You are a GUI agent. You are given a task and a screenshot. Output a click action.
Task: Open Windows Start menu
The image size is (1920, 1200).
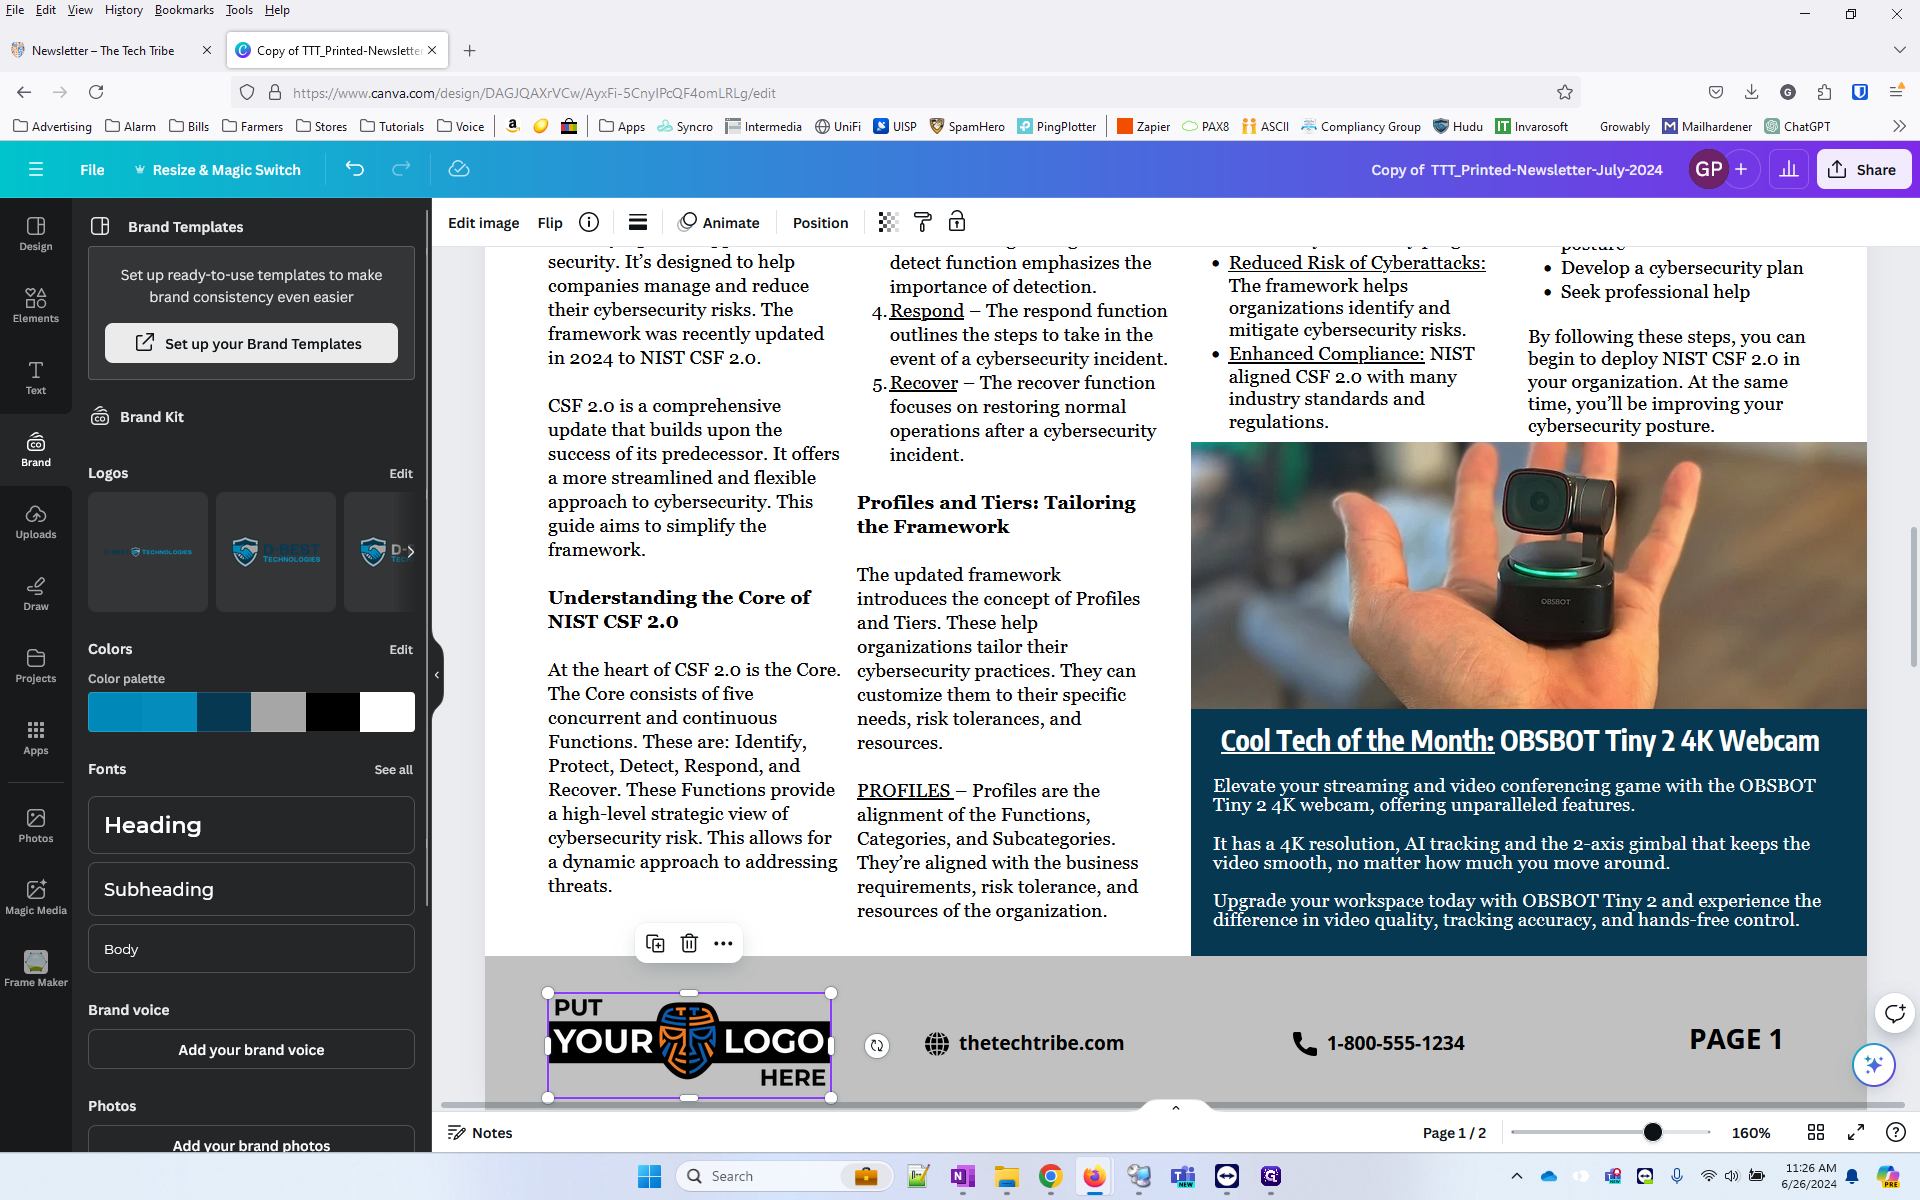tap(649, 1176)
